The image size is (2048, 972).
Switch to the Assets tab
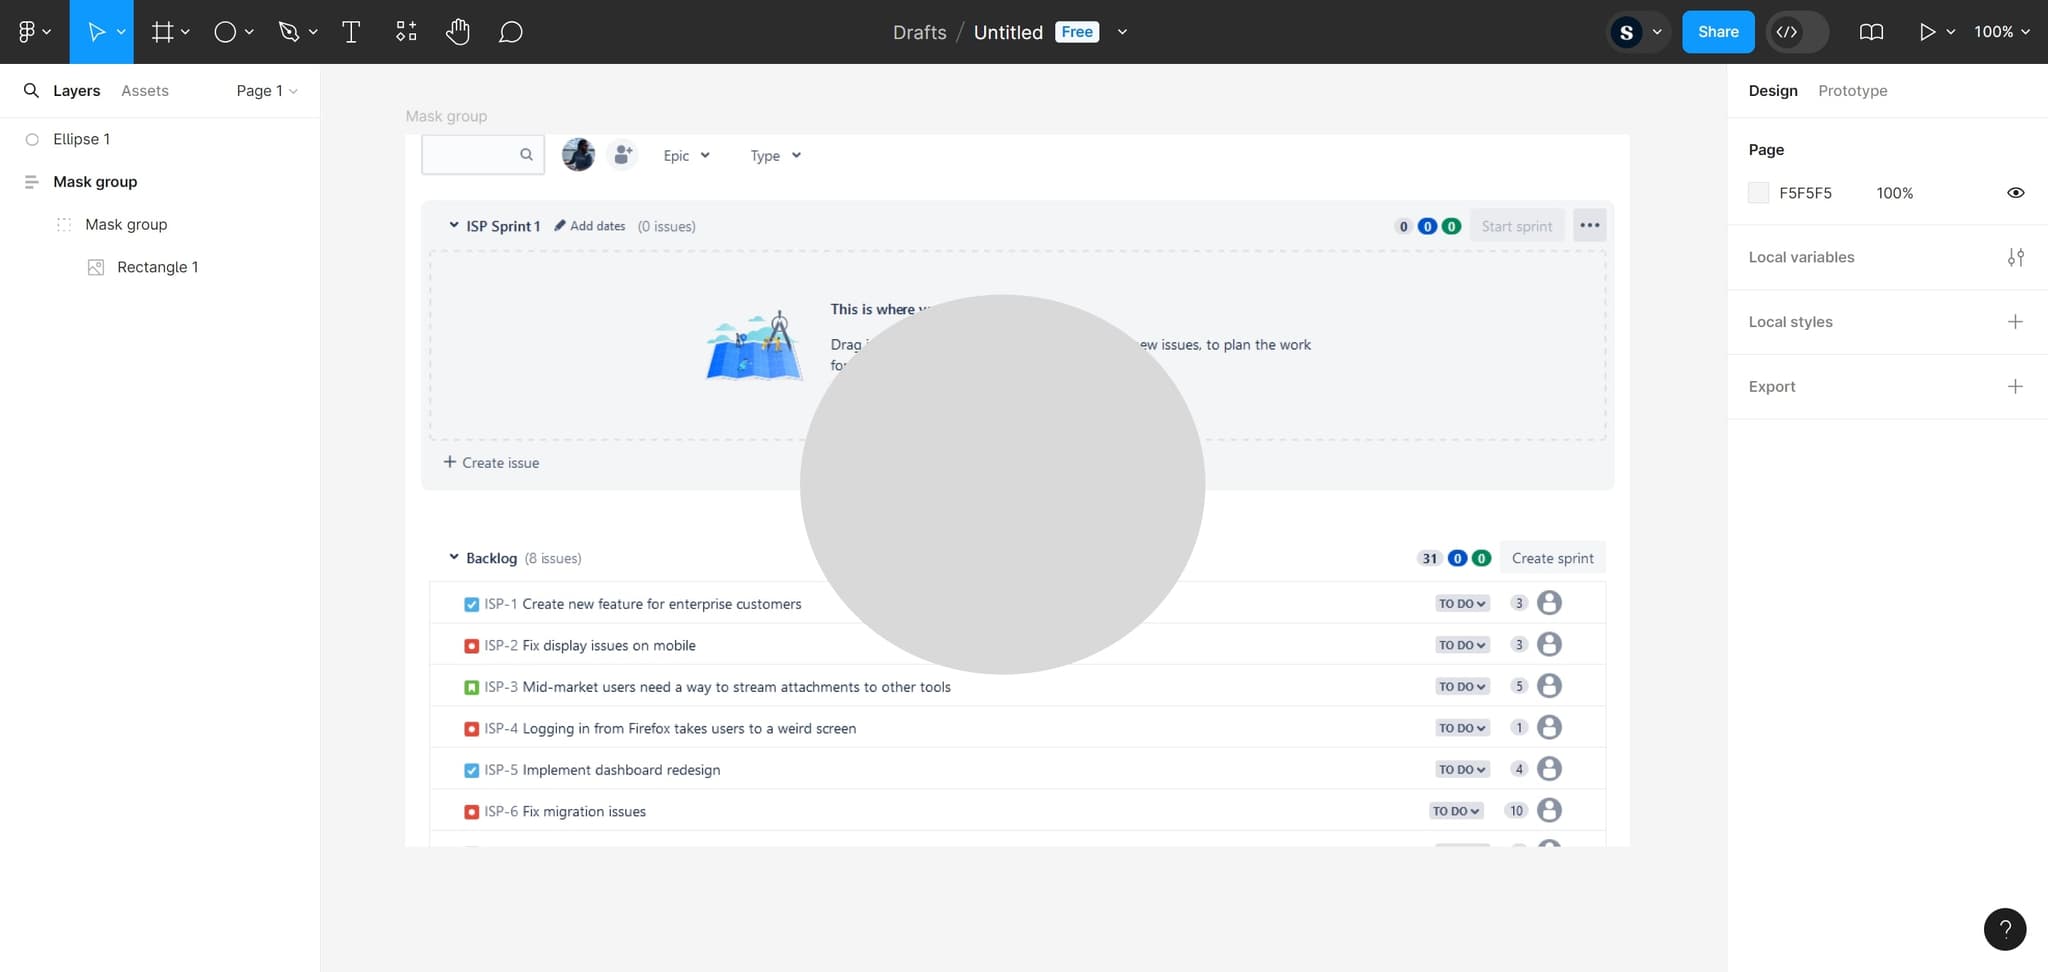click(144, 91)
